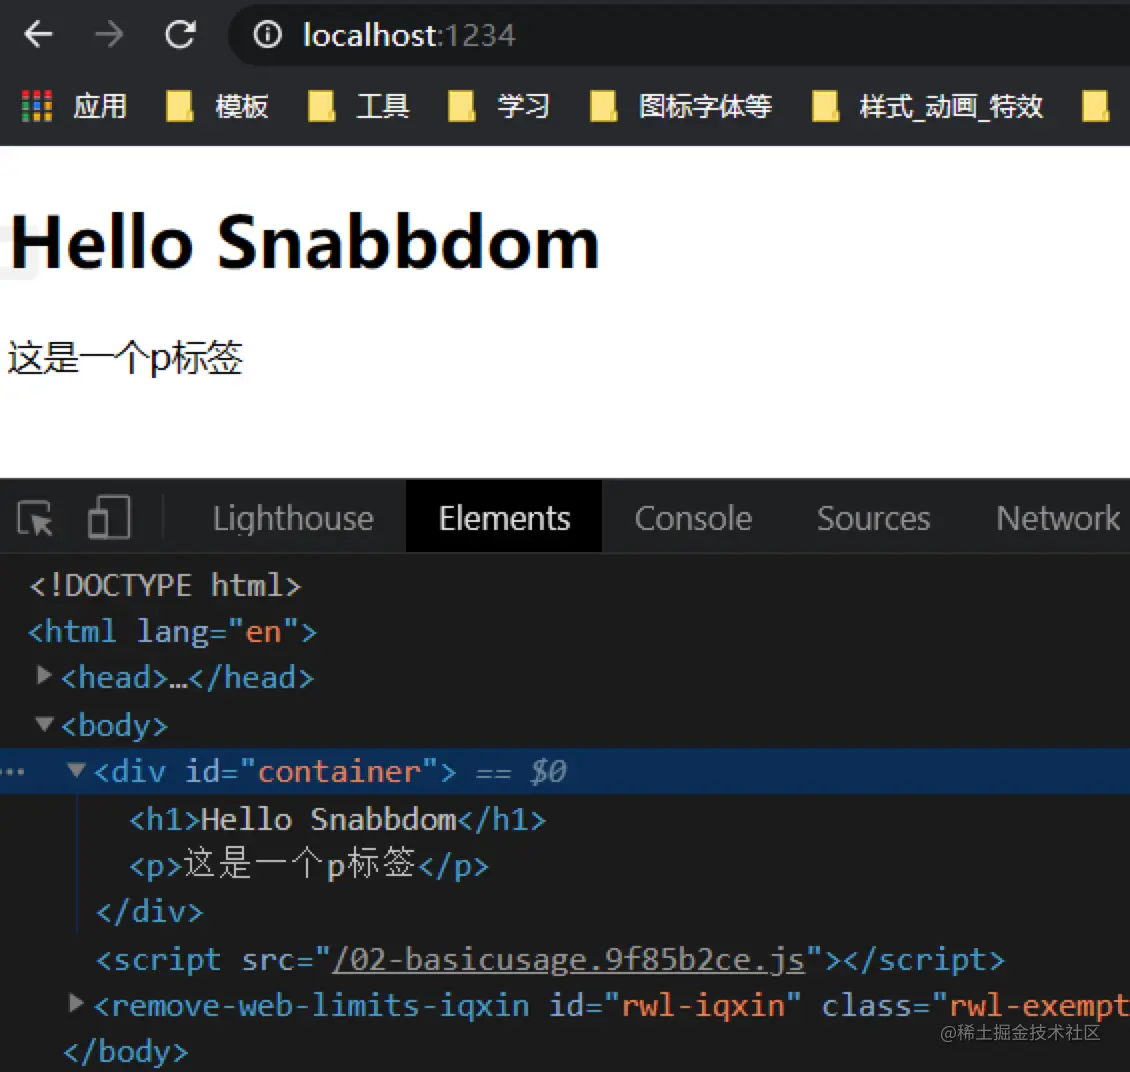The height and width of the screenshot is (1072, 1130).
Task: Switch to the Lighthouse tab
Action: tap(293, 518)
